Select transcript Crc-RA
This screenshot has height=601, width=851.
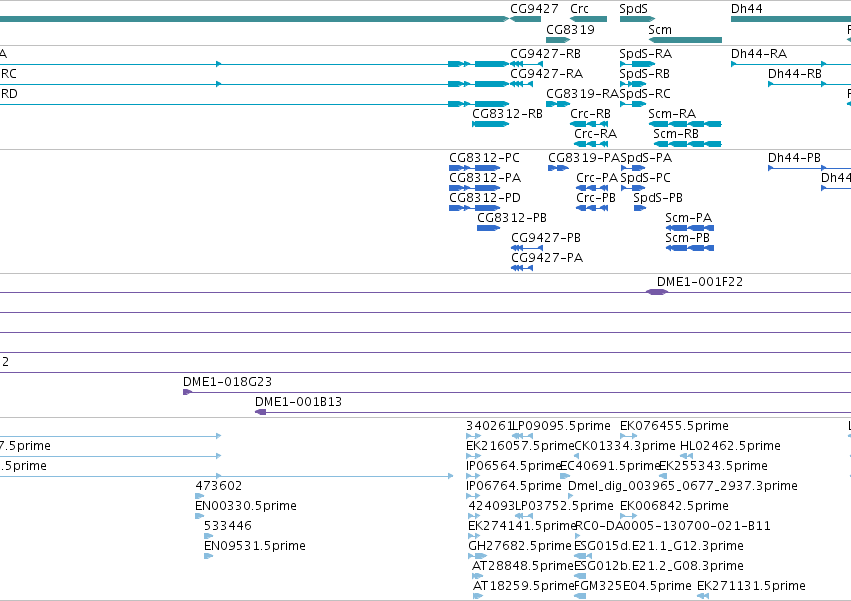[595, 134]
